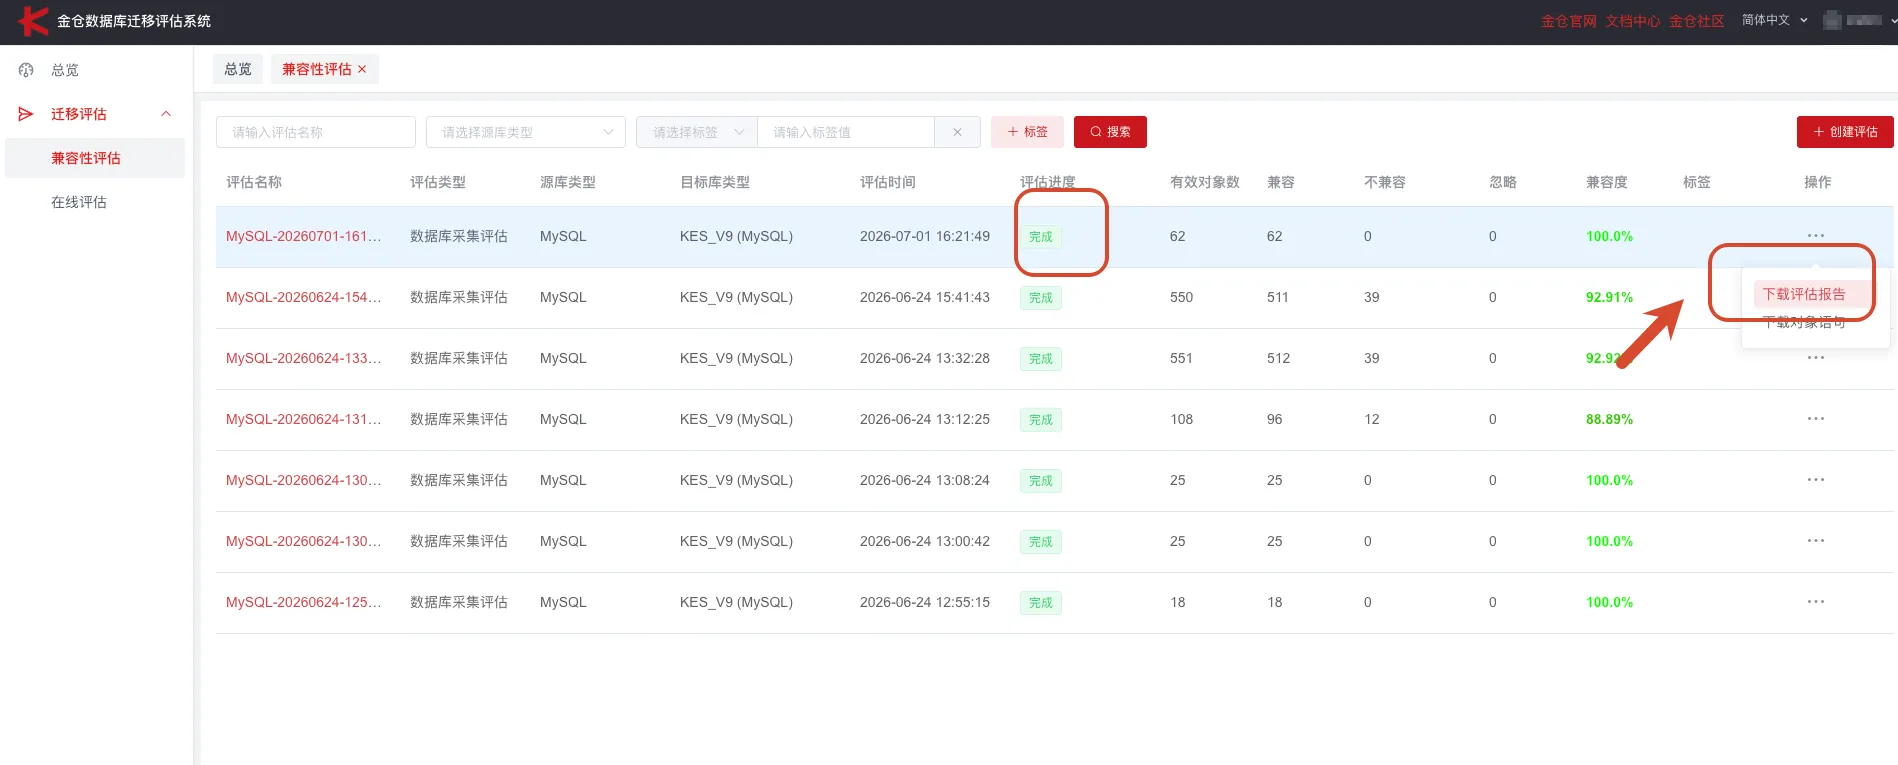Open more actions for MySQL-20260701 row

point(1816,236)
